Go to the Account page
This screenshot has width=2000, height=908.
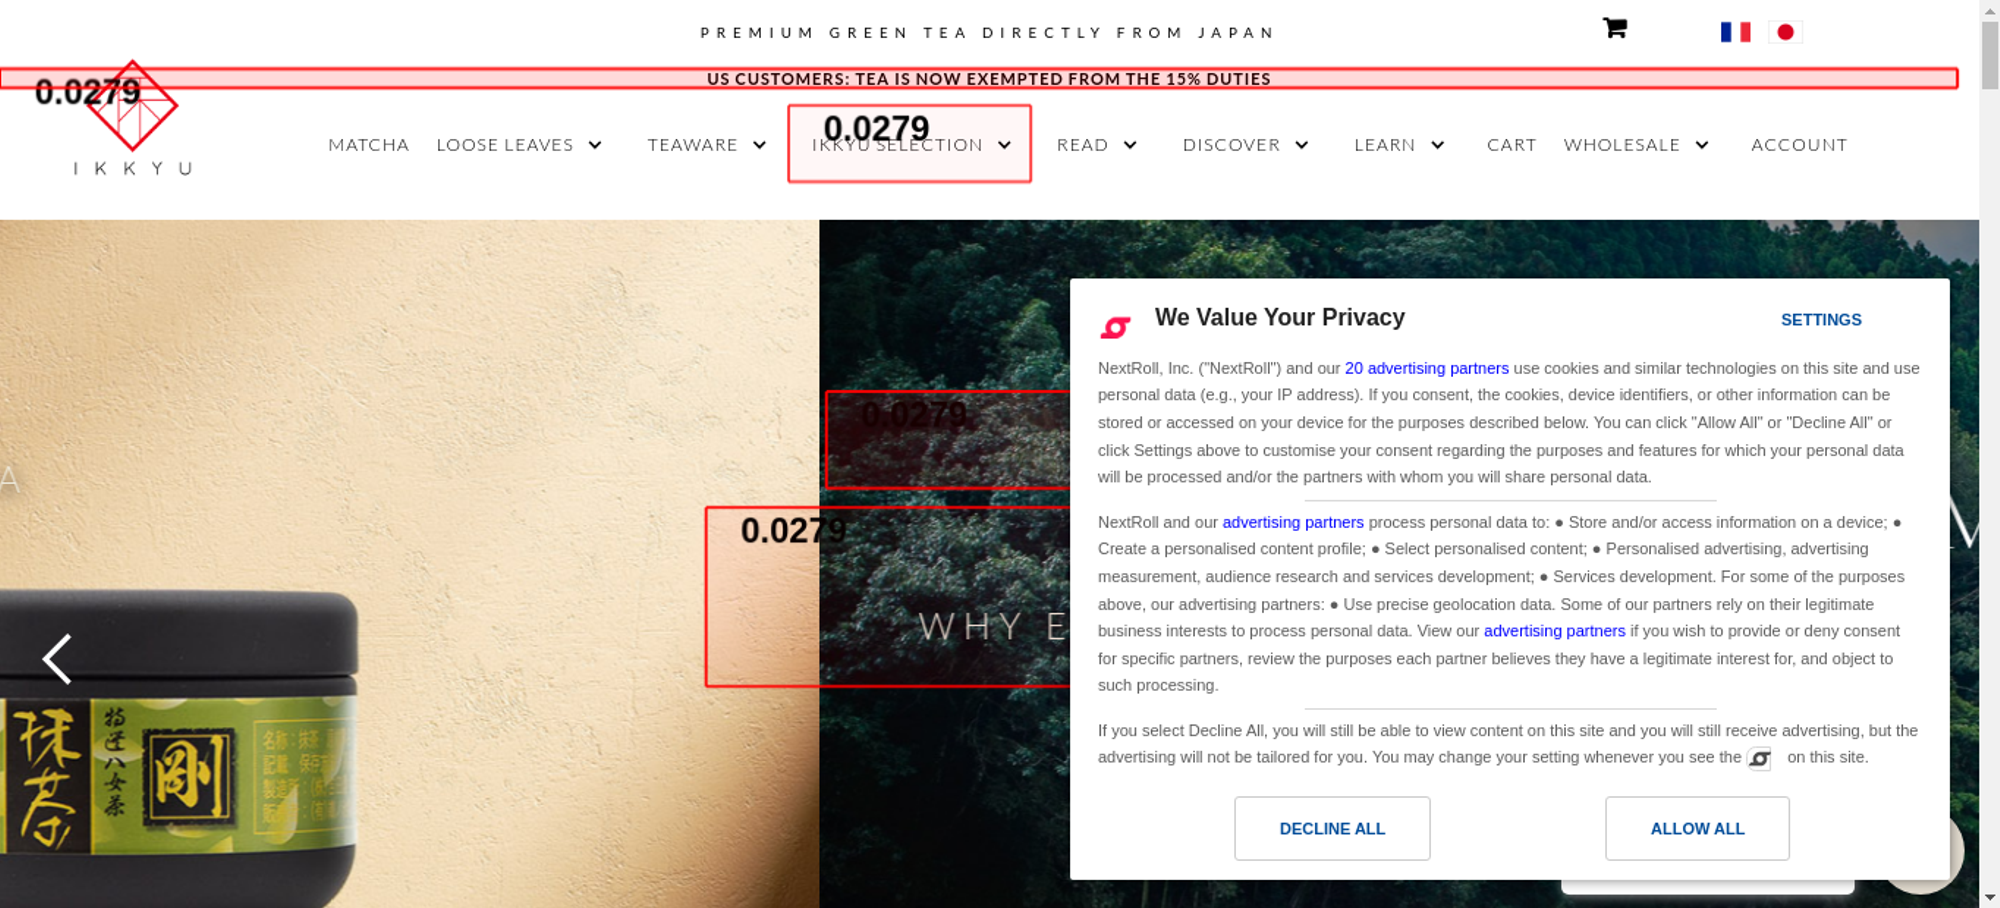[x=1799, y=145]
